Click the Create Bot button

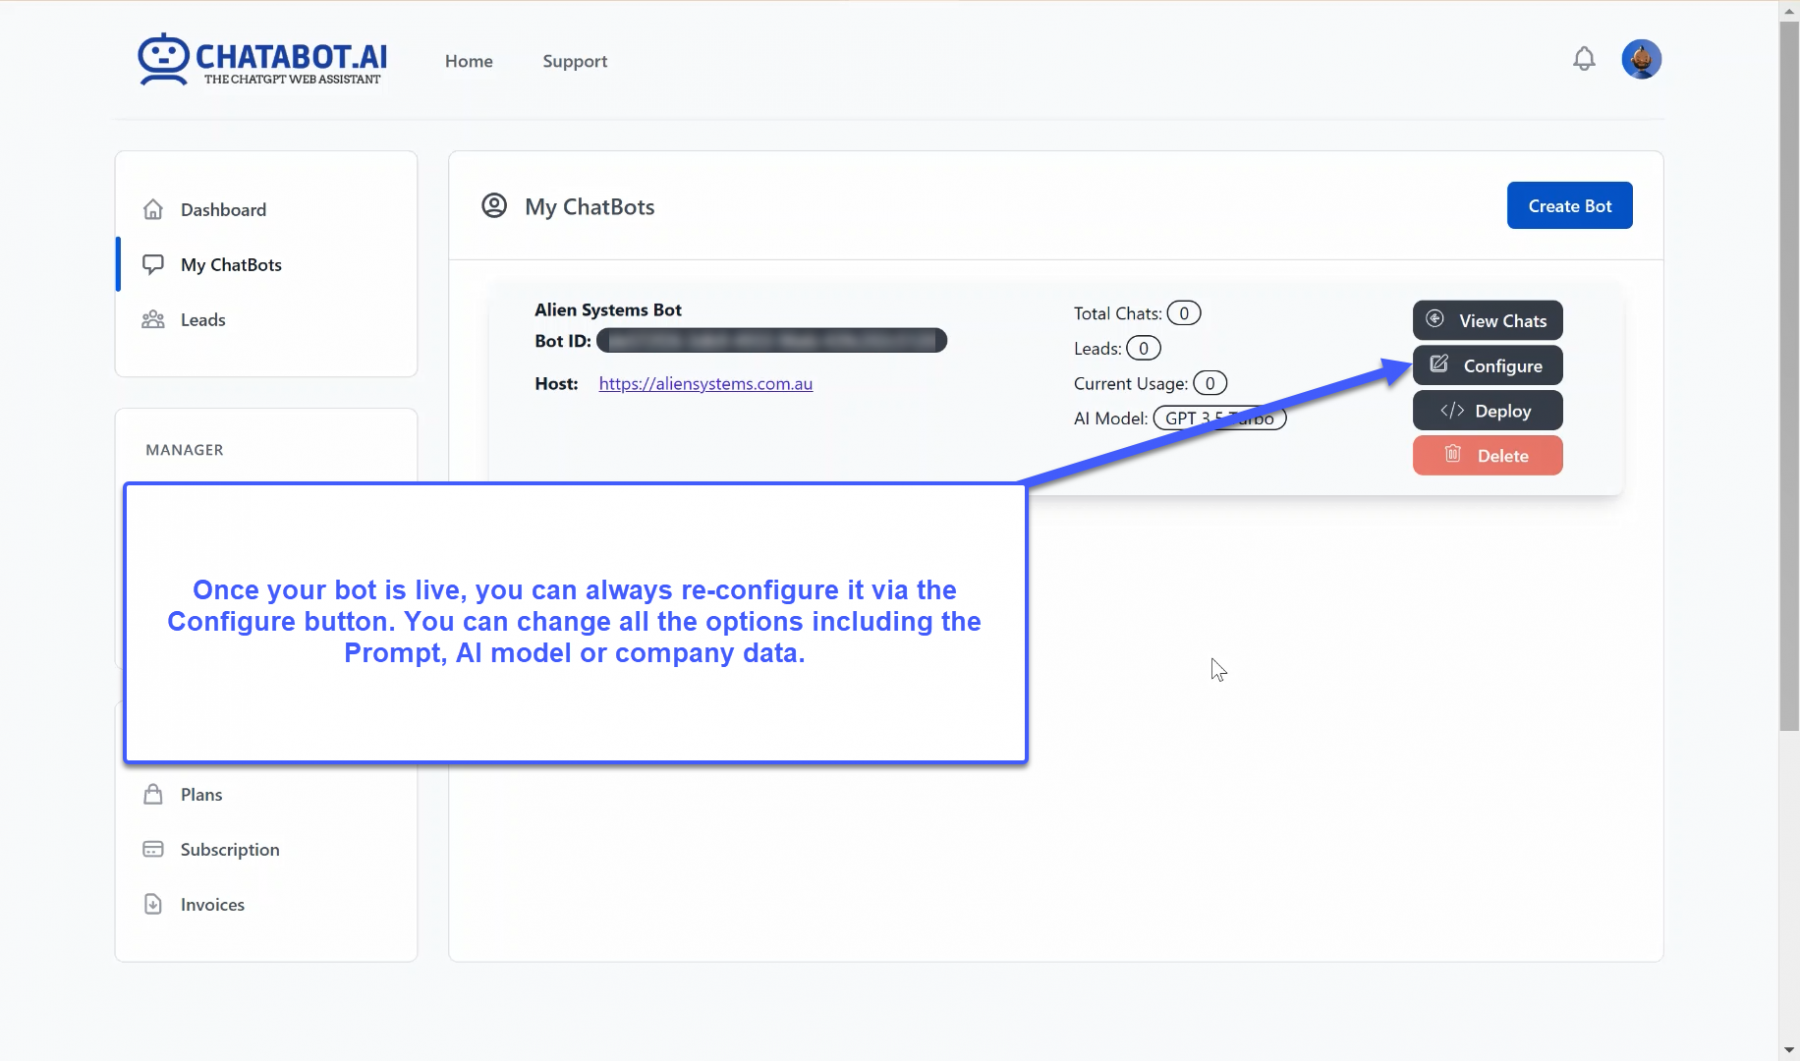tap(1569, 205)
